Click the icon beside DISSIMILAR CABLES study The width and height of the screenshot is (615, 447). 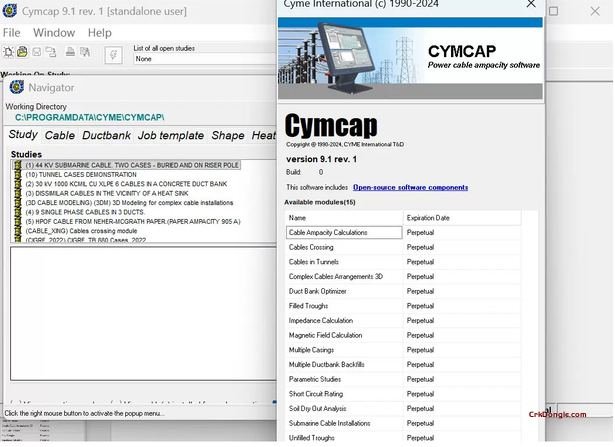click(18, 194)
